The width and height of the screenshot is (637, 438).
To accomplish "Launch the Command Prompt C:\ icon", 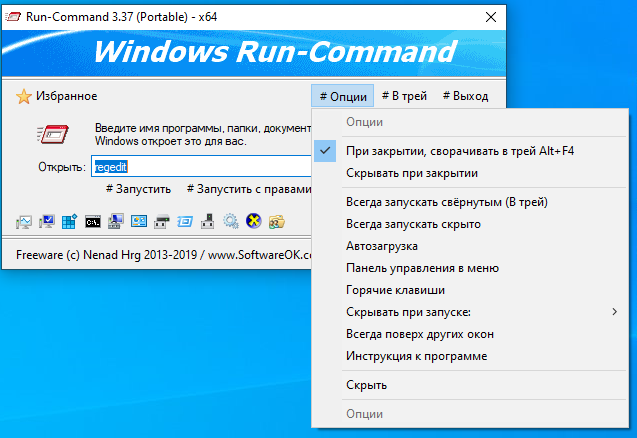I will (93, 222).
